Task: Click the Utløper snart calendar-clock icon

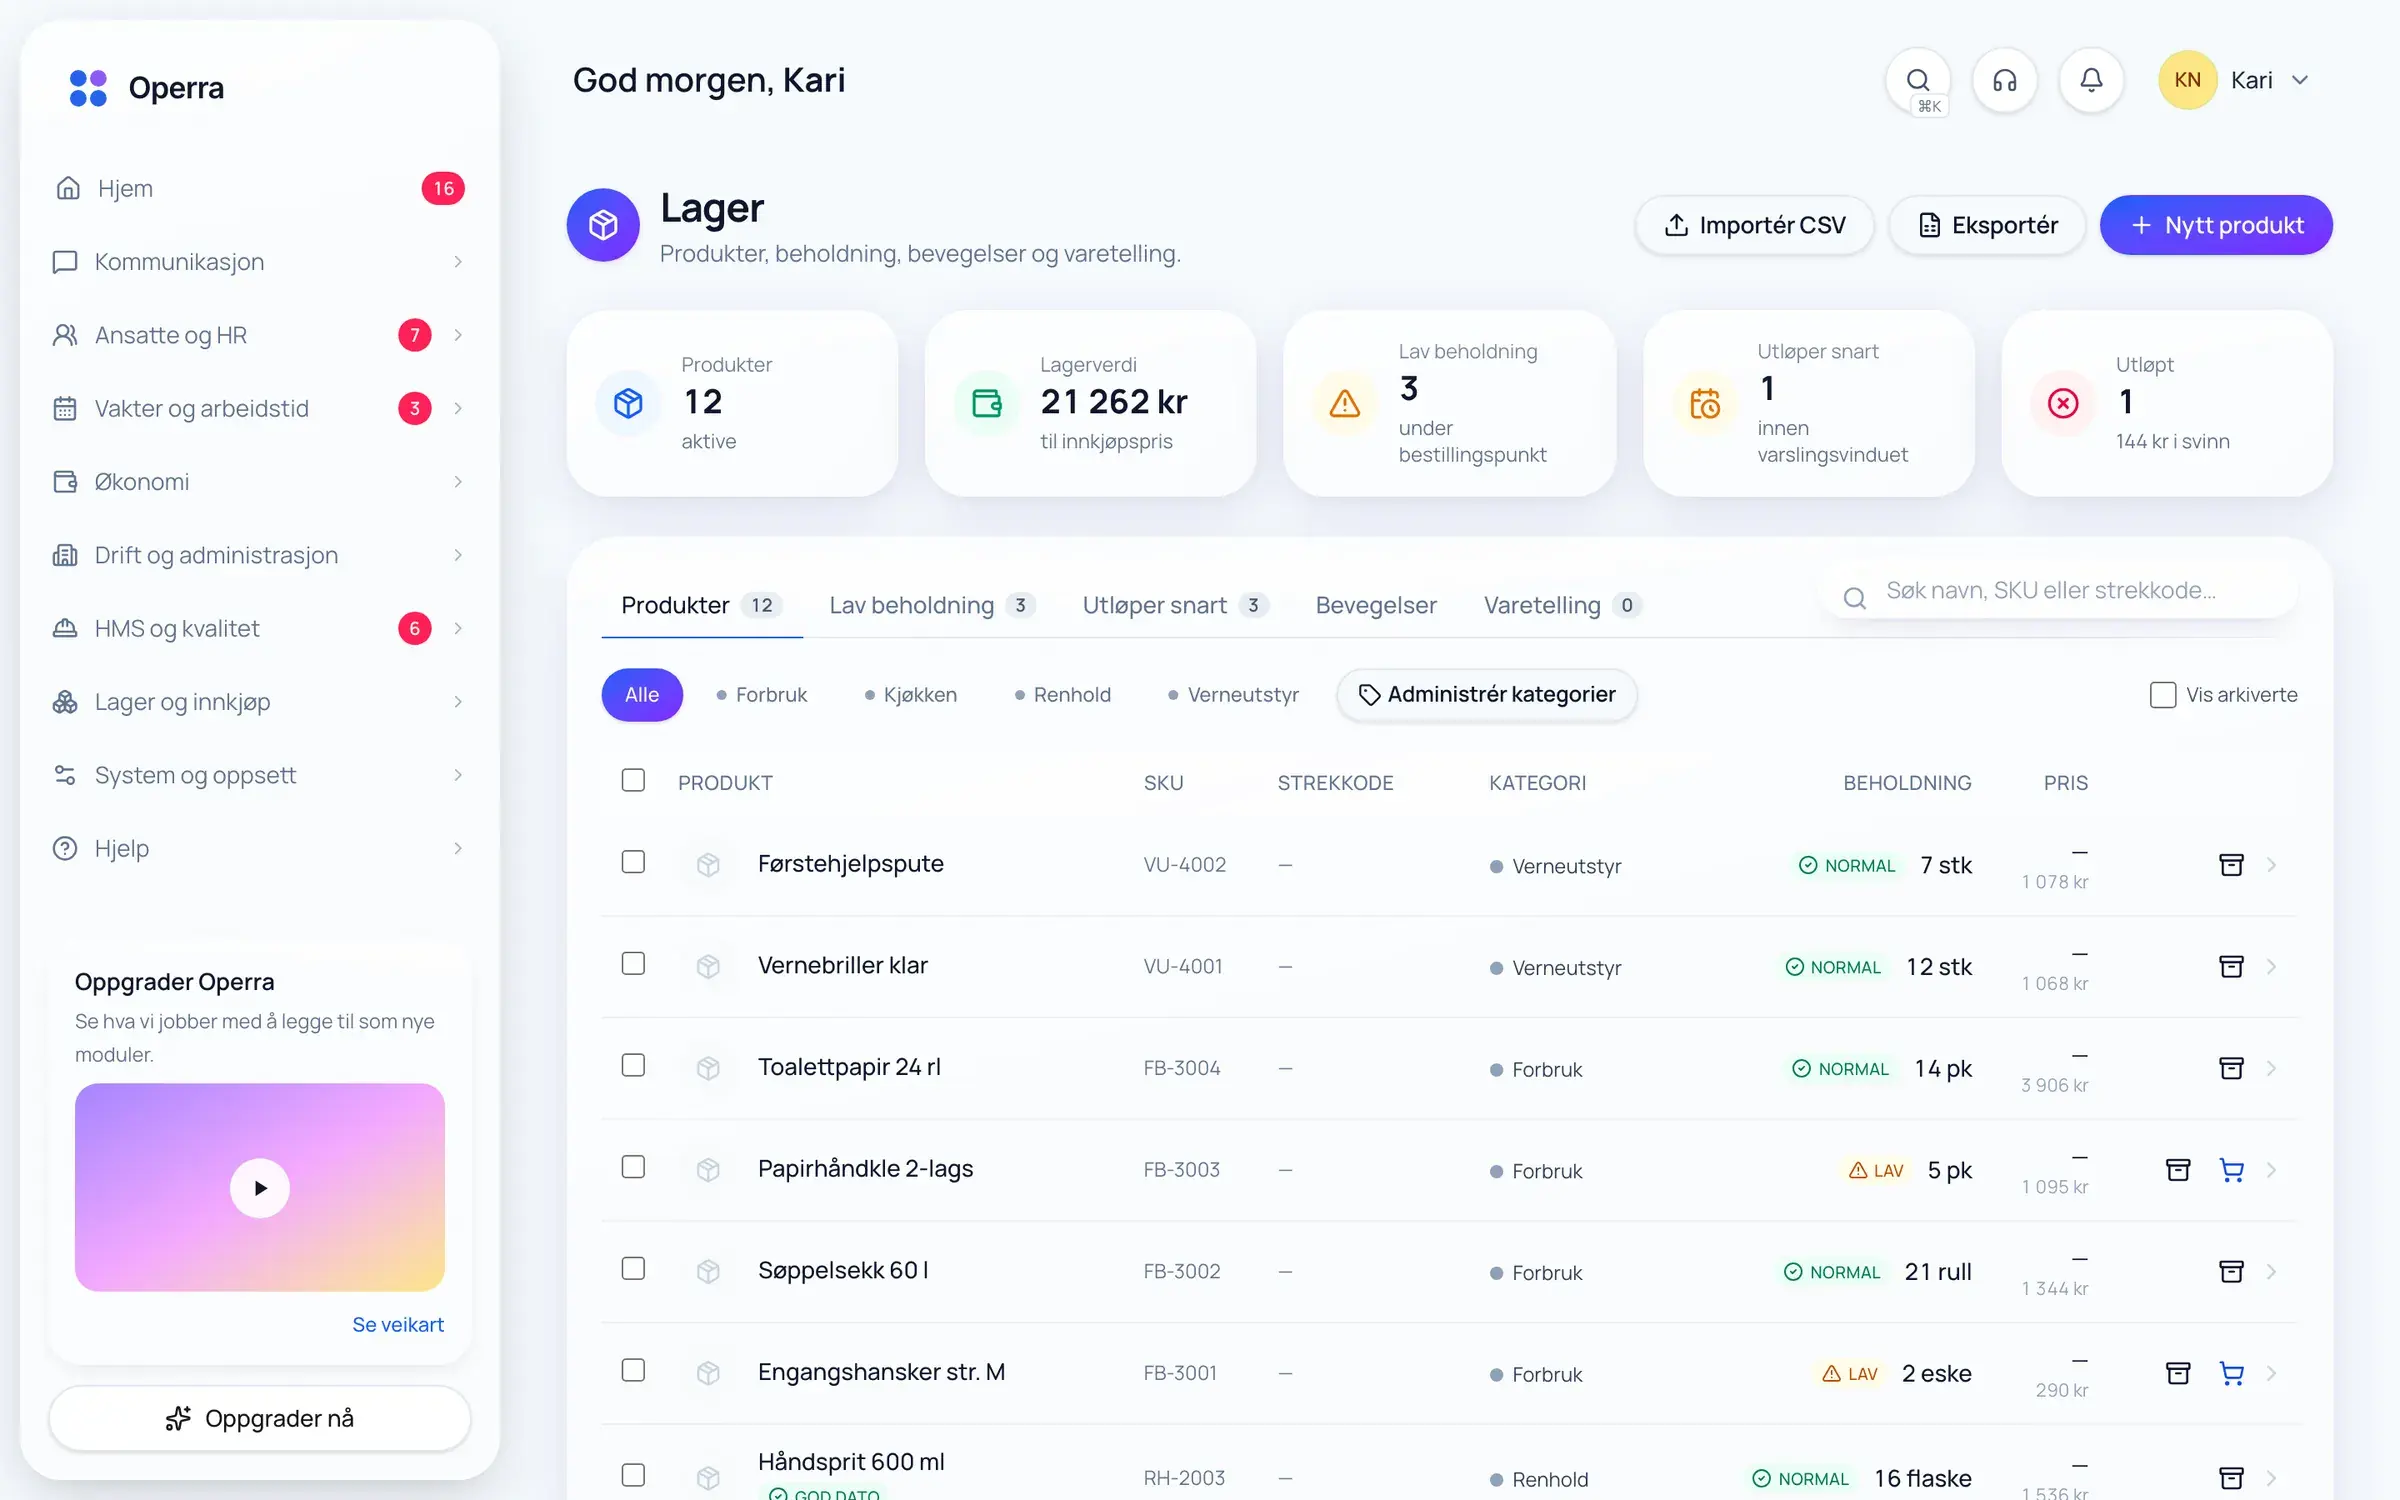Action: point(1704,403)
